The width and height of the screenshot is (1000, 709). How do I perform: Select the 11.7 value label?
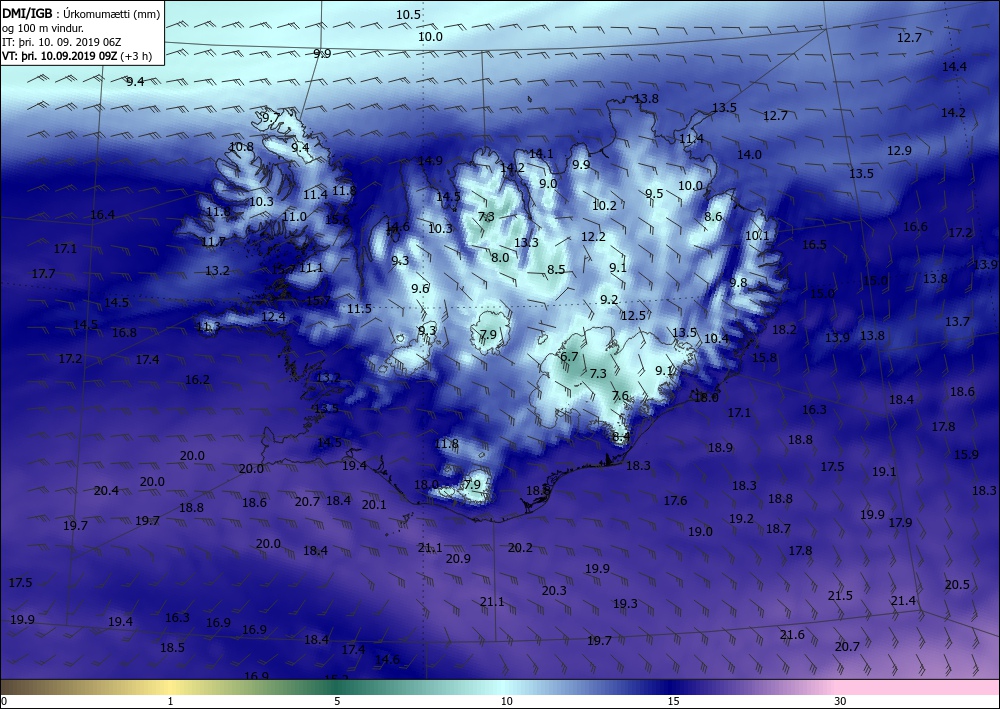[x=213, y=242]
